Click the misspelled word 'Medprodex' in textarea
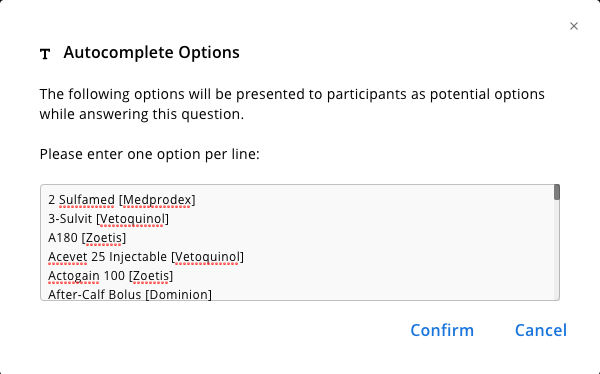The image size is (600, 374). pos(157,200)
